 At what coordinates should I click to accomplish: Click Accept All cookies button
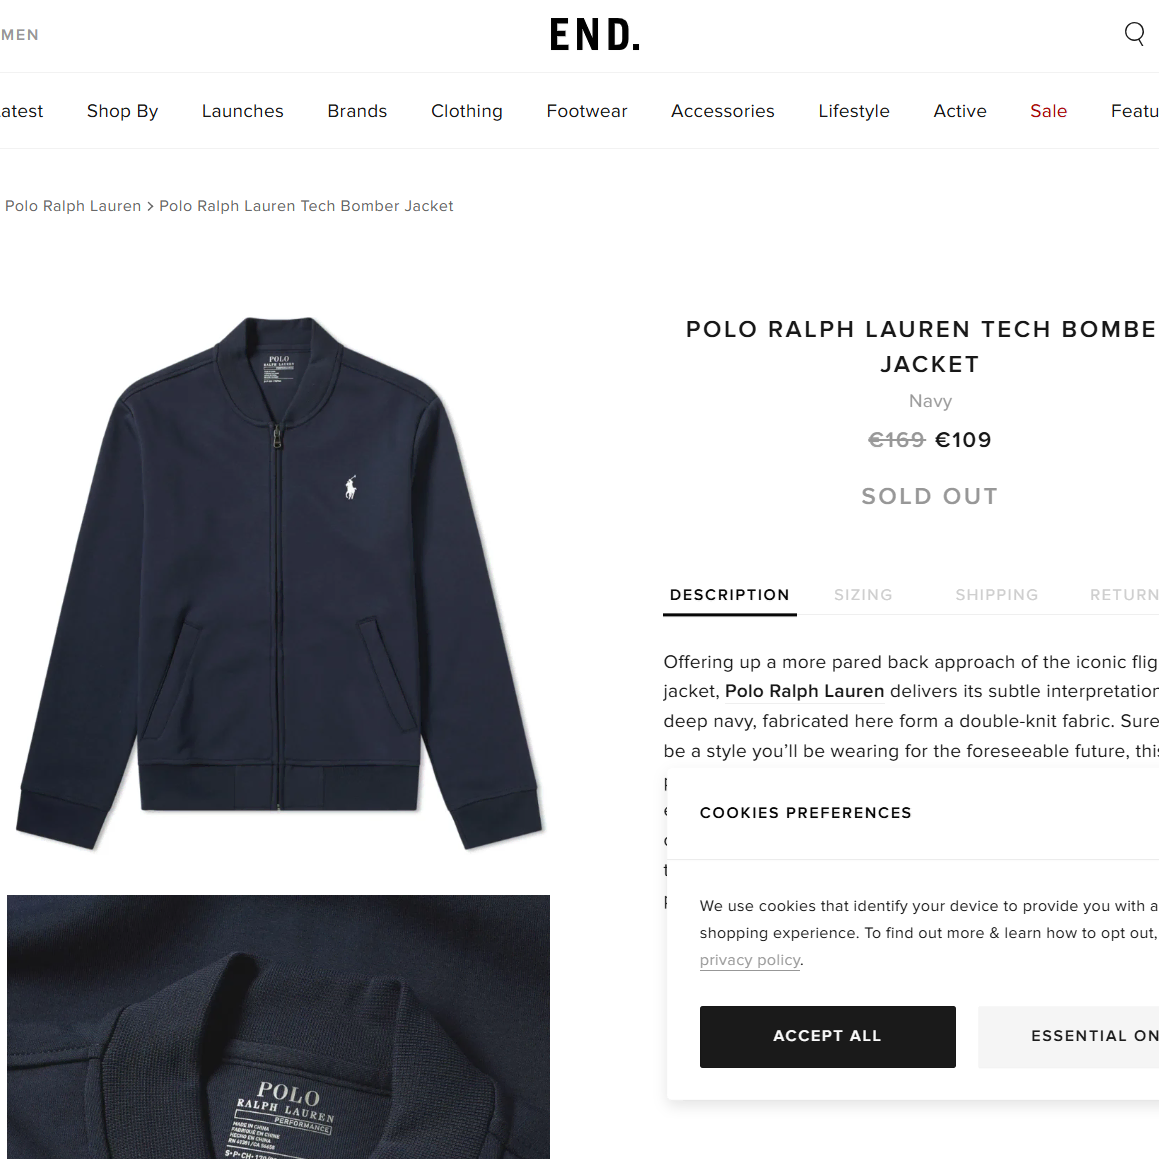click(827, 1036)
